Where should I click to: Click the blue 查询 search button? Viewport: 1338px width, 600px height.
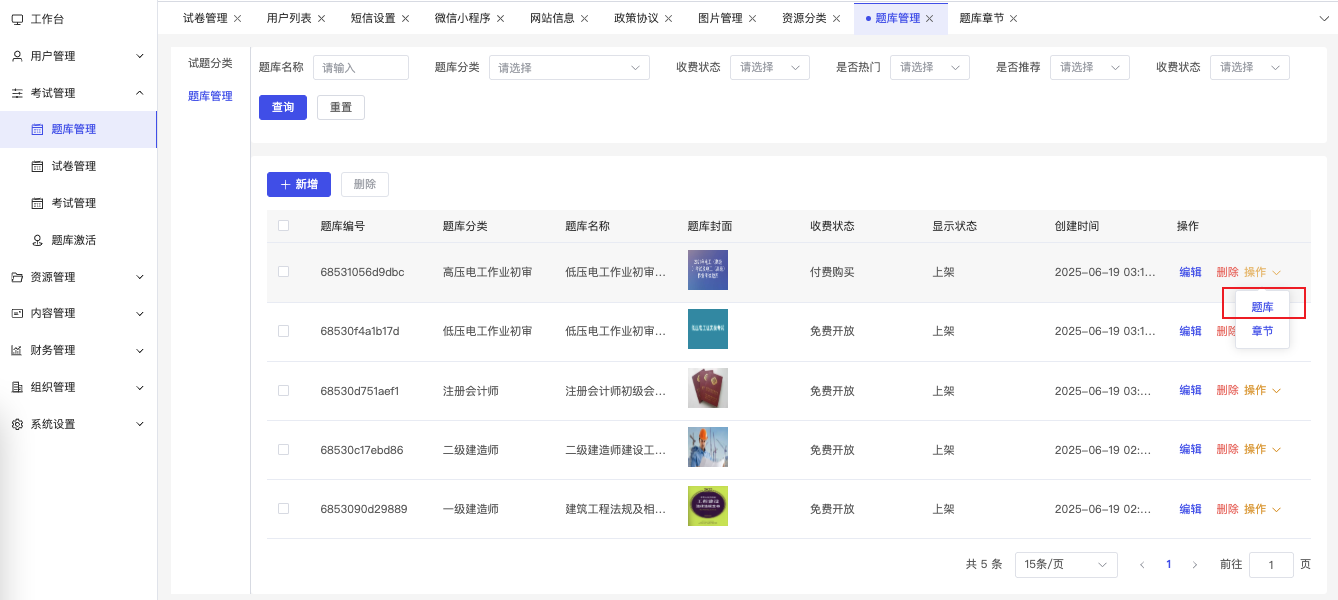(283, 107)
